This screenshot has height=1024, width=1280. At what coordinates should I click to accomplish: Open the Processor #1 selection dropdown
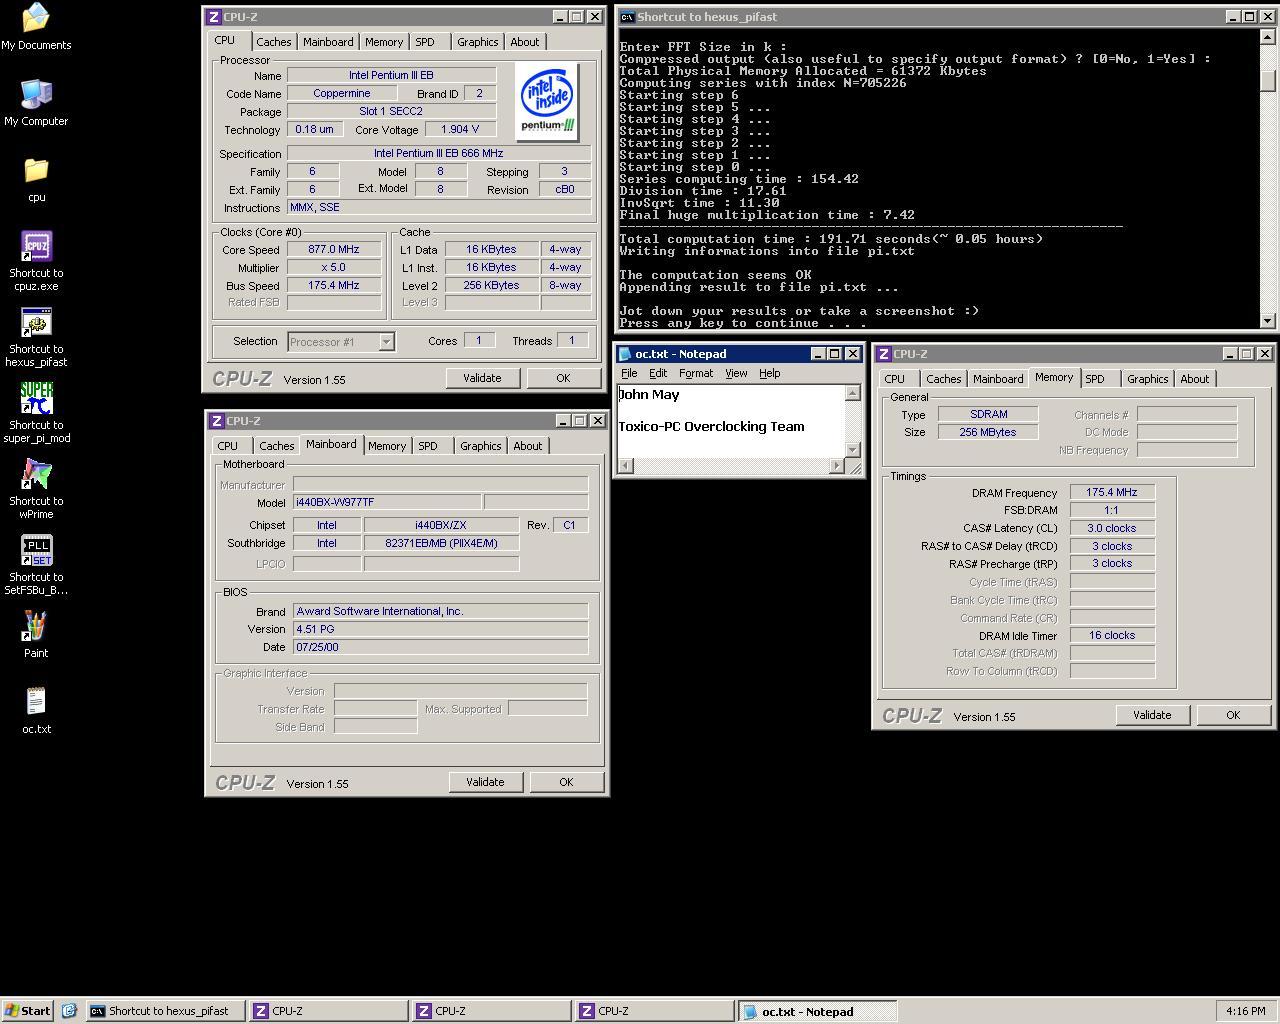pos(386,342)
